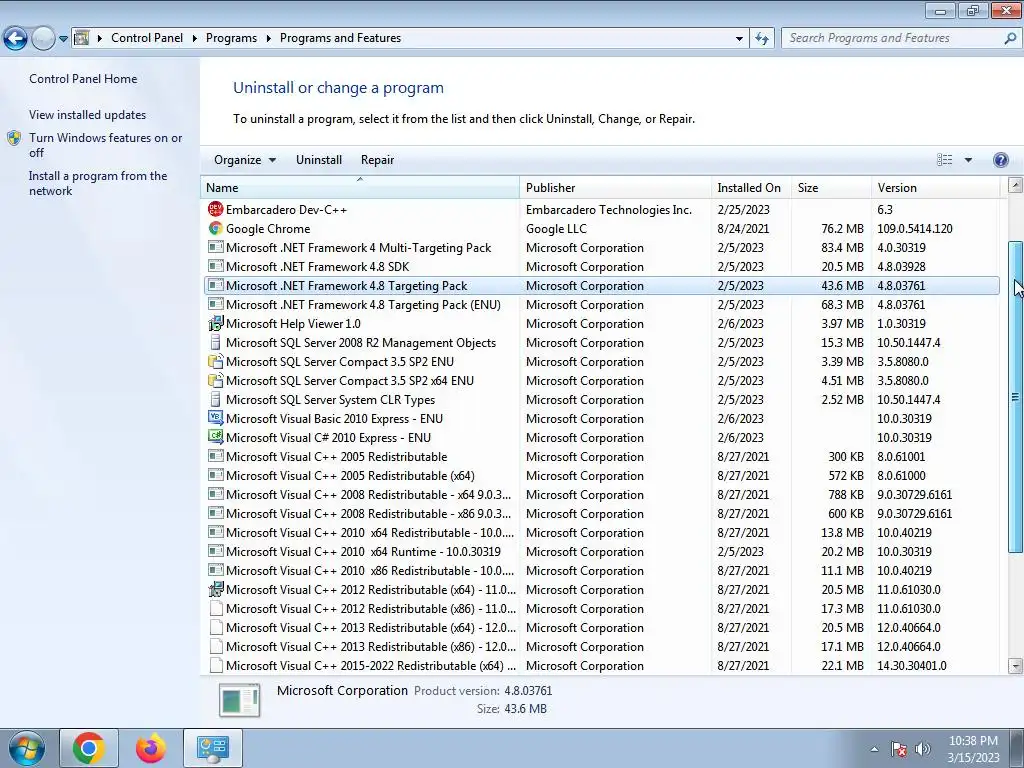Open Install a program from the network
The image size is (1024, 768).
pos(98,184)
